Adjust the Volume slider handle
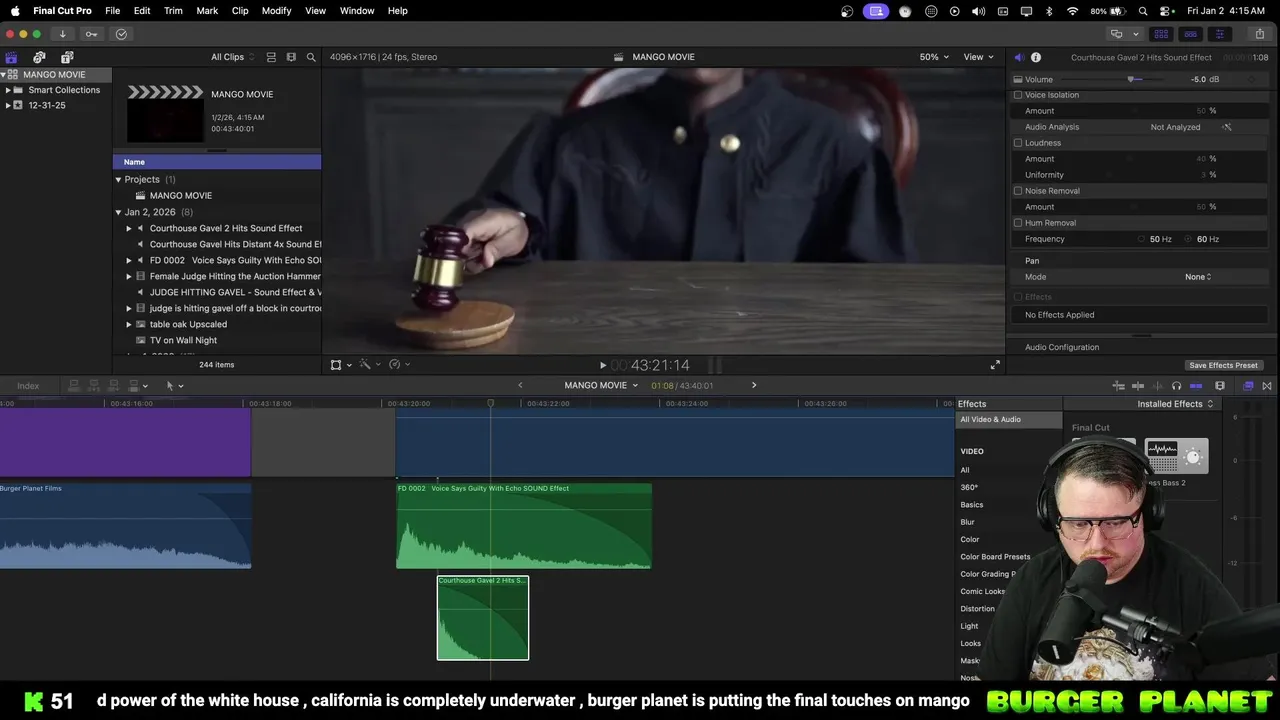This screenshot has width=1280, height=720. click(x=1131, y=79)
